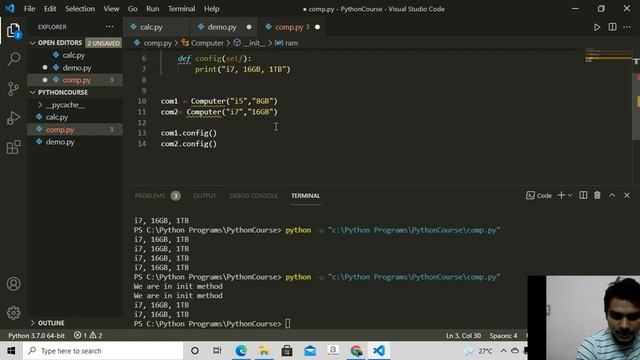Add a new terminal with the plus icon
This screenshot has height=360, width=640.
click(561, 196)
